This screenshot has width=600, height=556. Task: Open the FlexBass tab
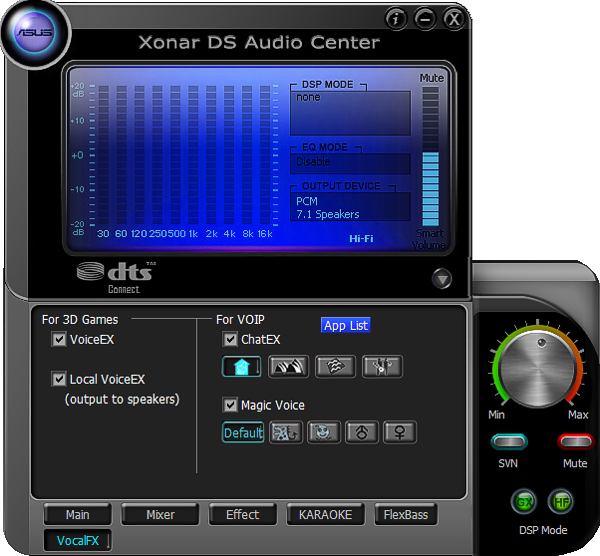[406, 515]
